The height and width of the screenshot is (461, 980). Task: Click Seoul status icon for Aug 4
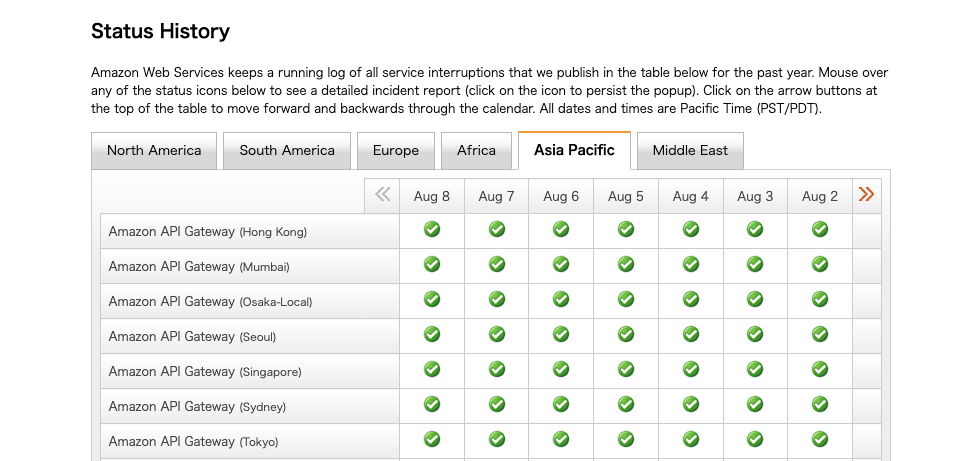(x=691, y=334)
